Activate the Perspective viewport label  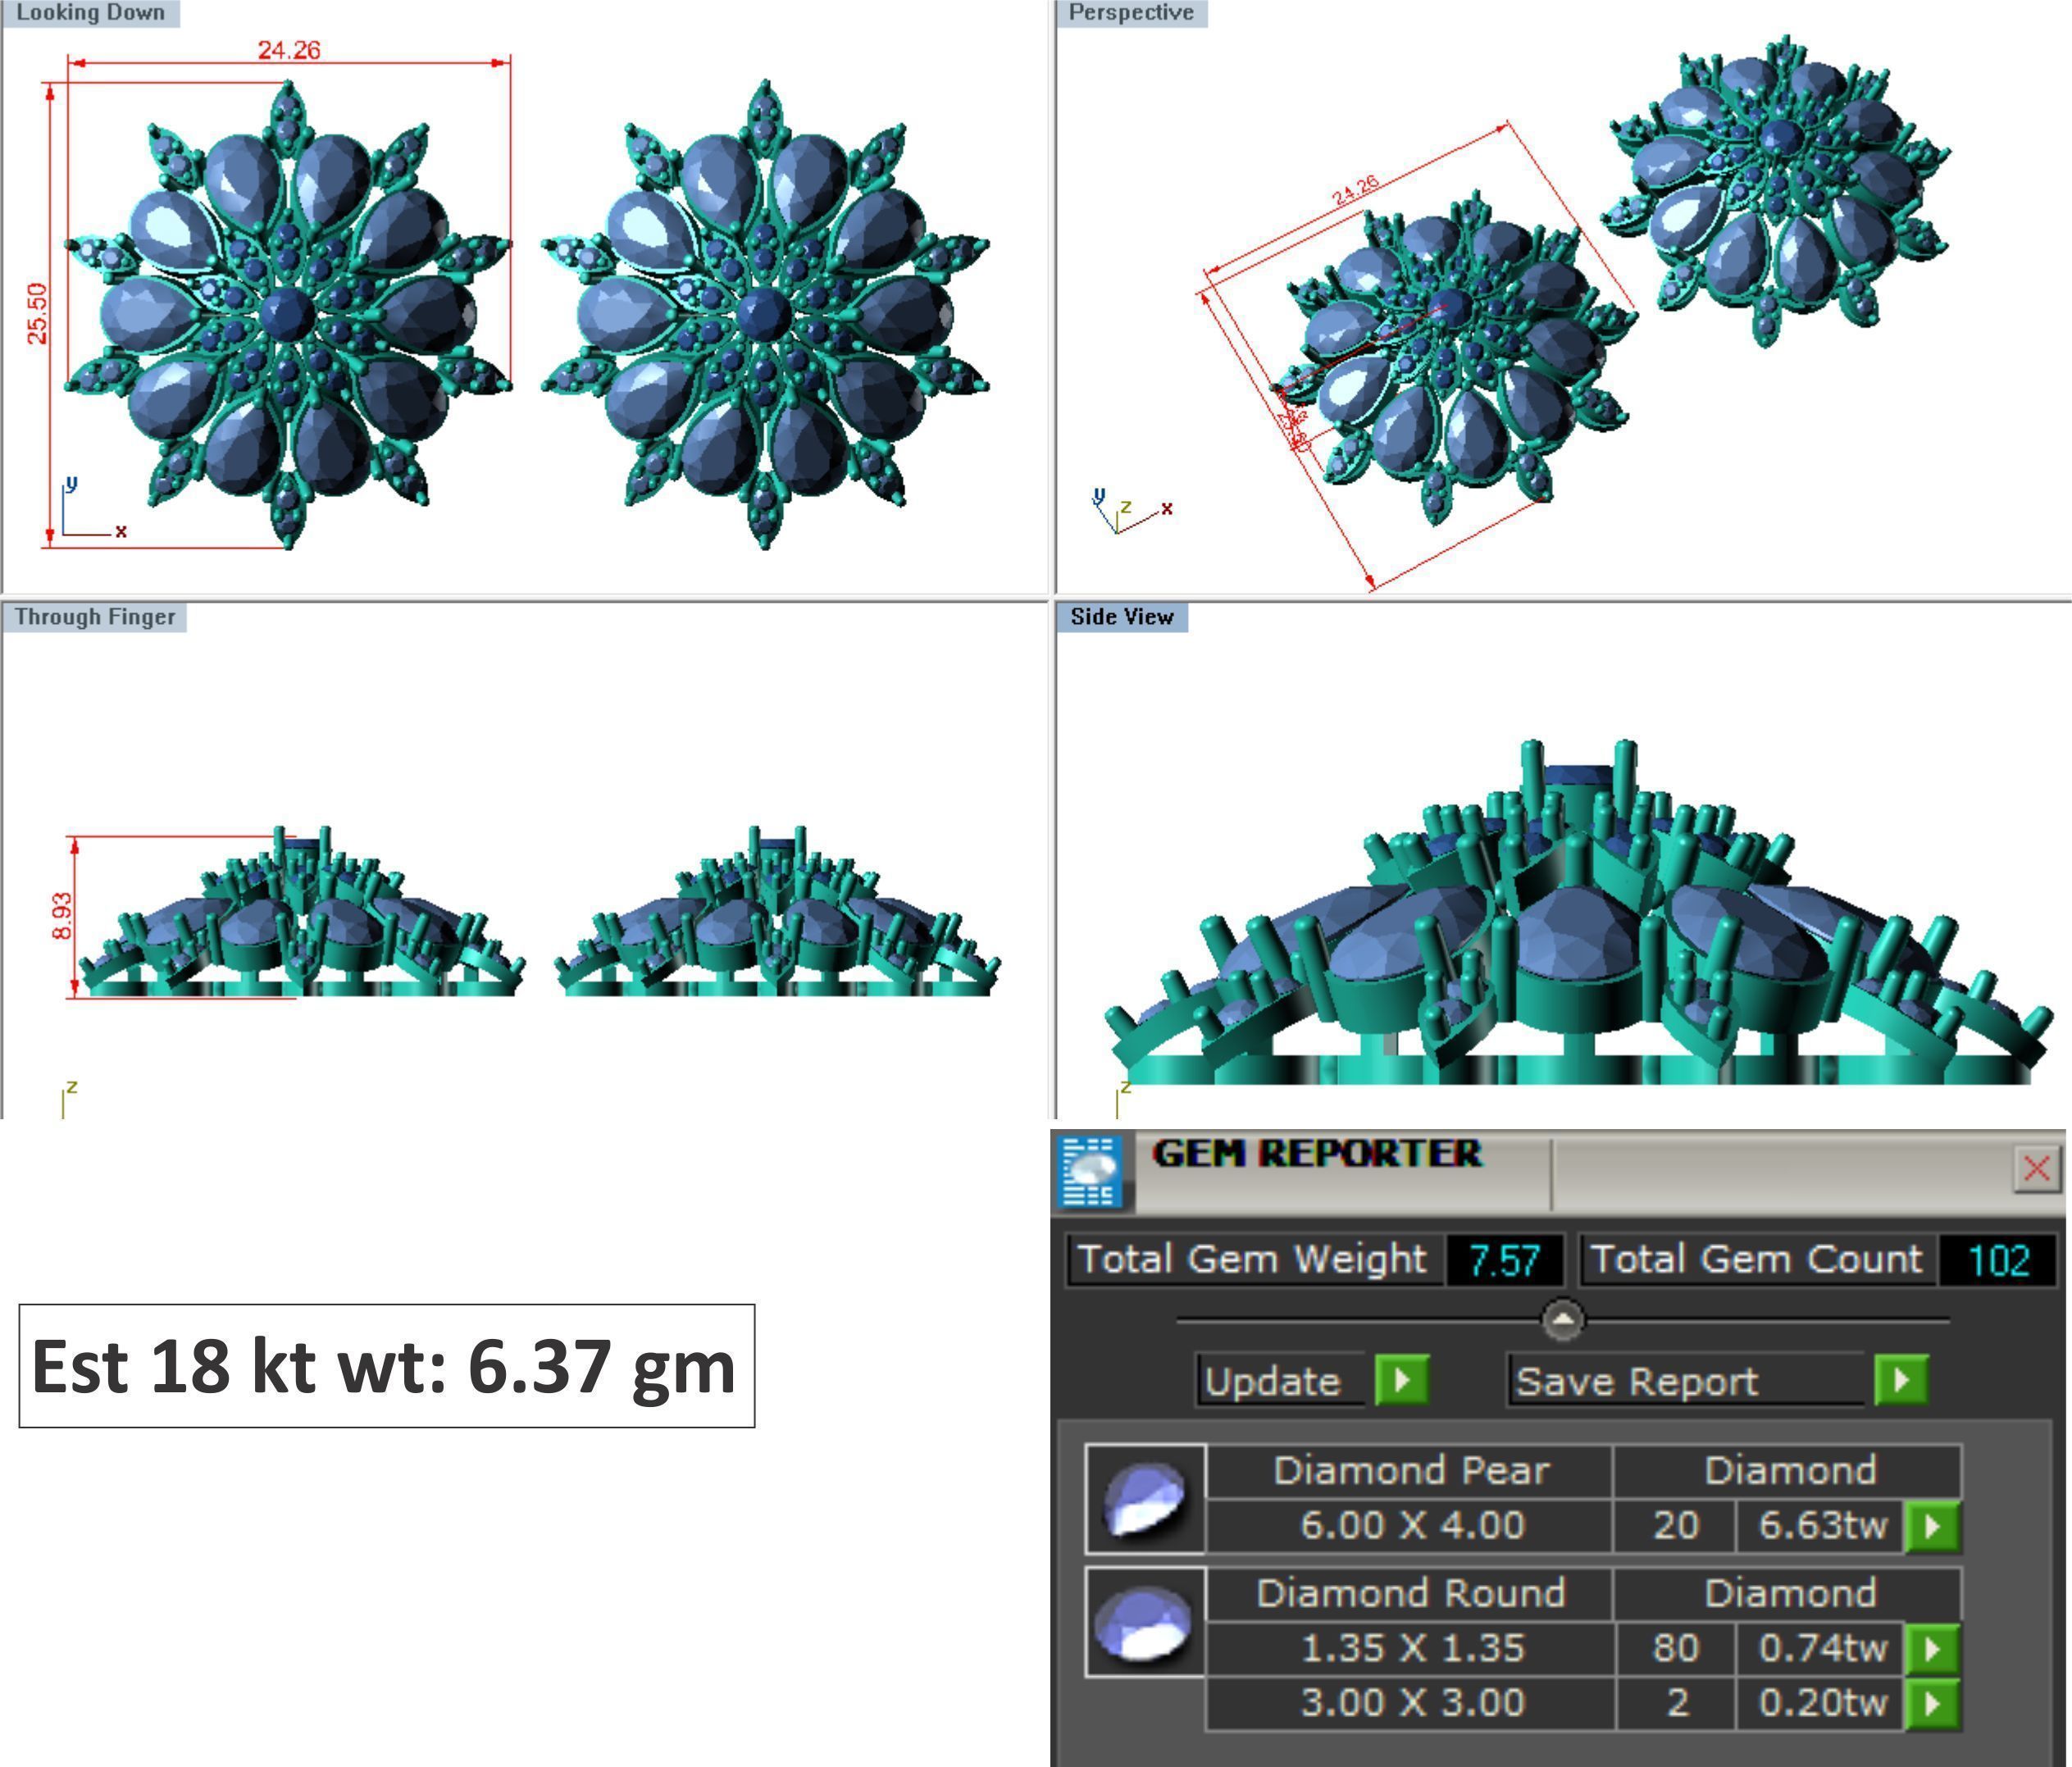(x=1131, y=13)
